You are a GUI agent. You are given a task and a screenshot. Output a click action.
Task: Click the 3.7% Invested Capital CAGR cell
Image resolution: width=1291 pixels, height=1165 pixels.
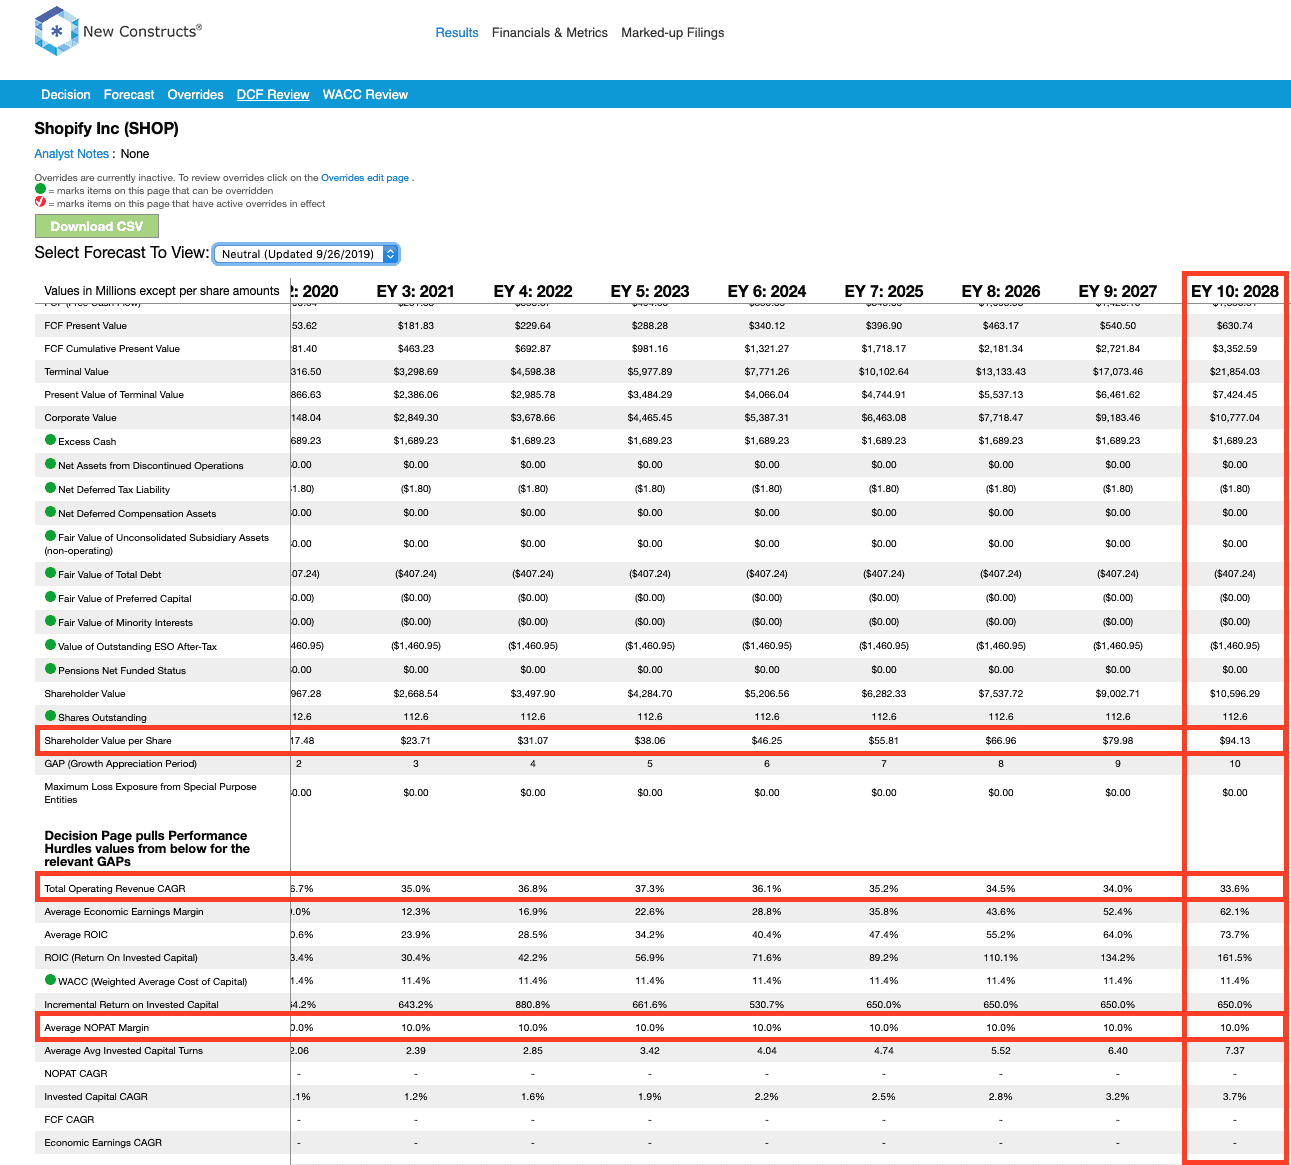coord(1235,1097)
